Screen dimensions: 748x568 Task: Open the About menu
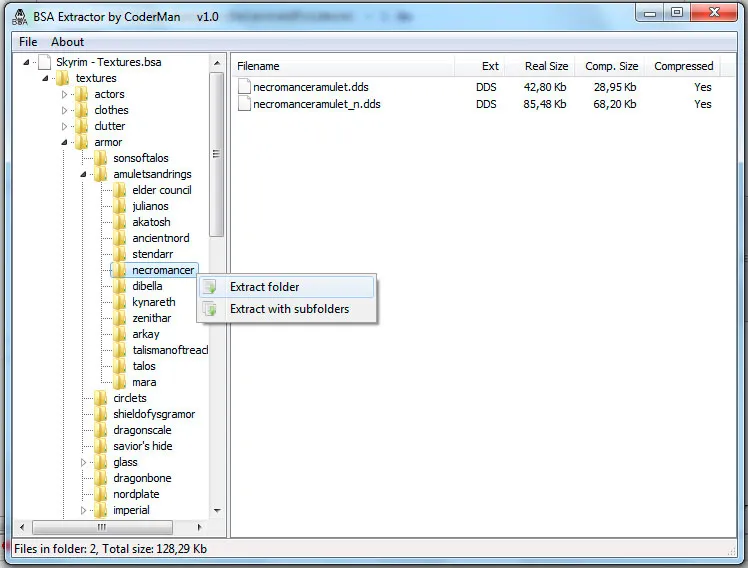(x=67, y=42)
